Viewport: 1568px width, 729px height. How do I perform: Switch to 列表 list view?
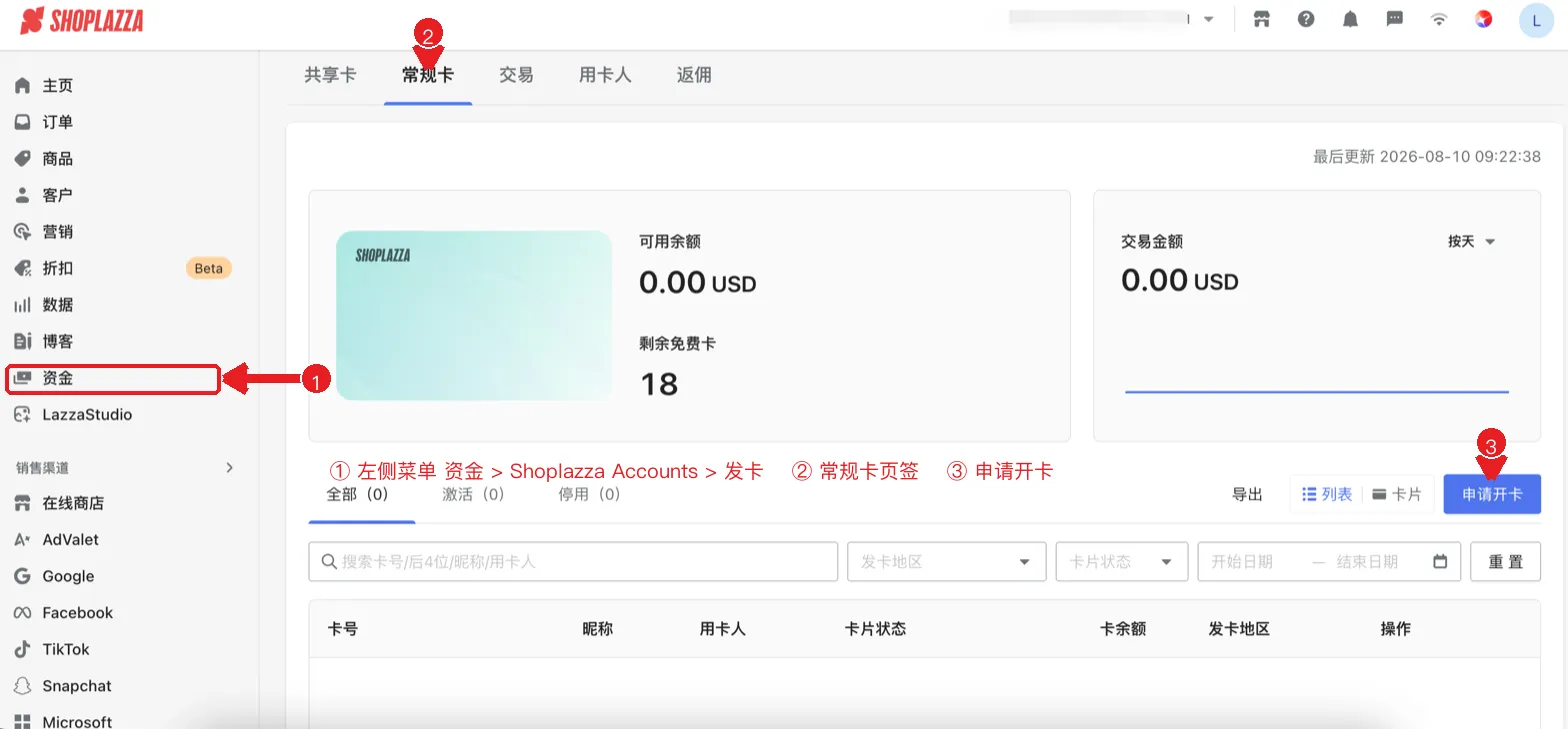click(1327, 494)
